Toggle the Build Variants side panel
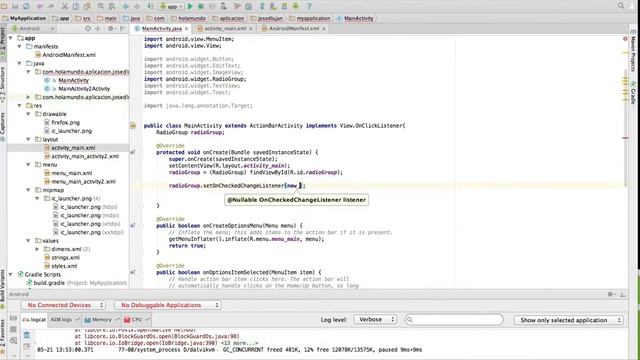Screen dimensions: 640x360 click(3, 288)
